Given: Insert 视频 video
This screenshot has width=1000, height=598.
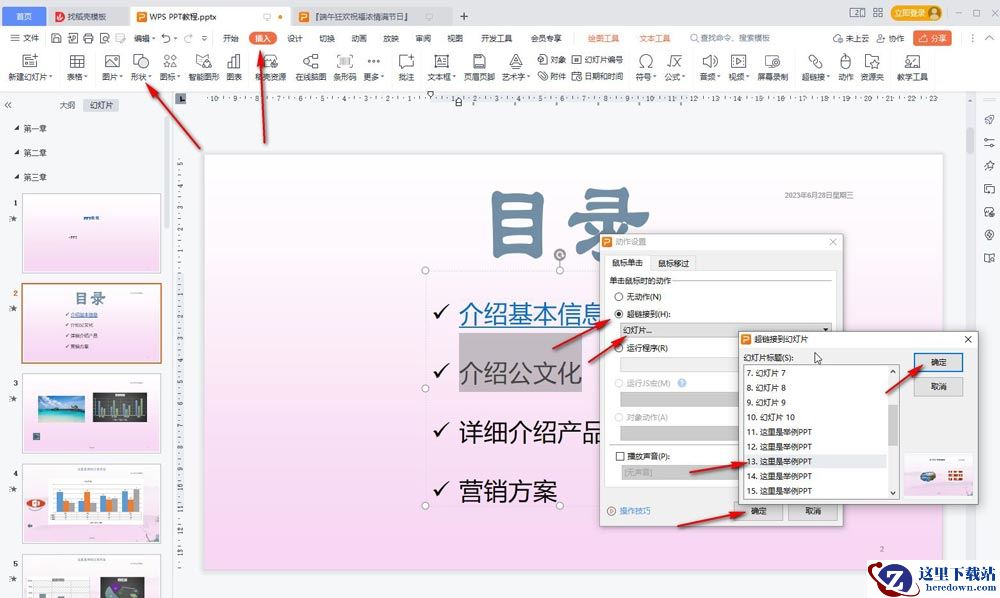Looking at the screenshot, I should [738, 67].
